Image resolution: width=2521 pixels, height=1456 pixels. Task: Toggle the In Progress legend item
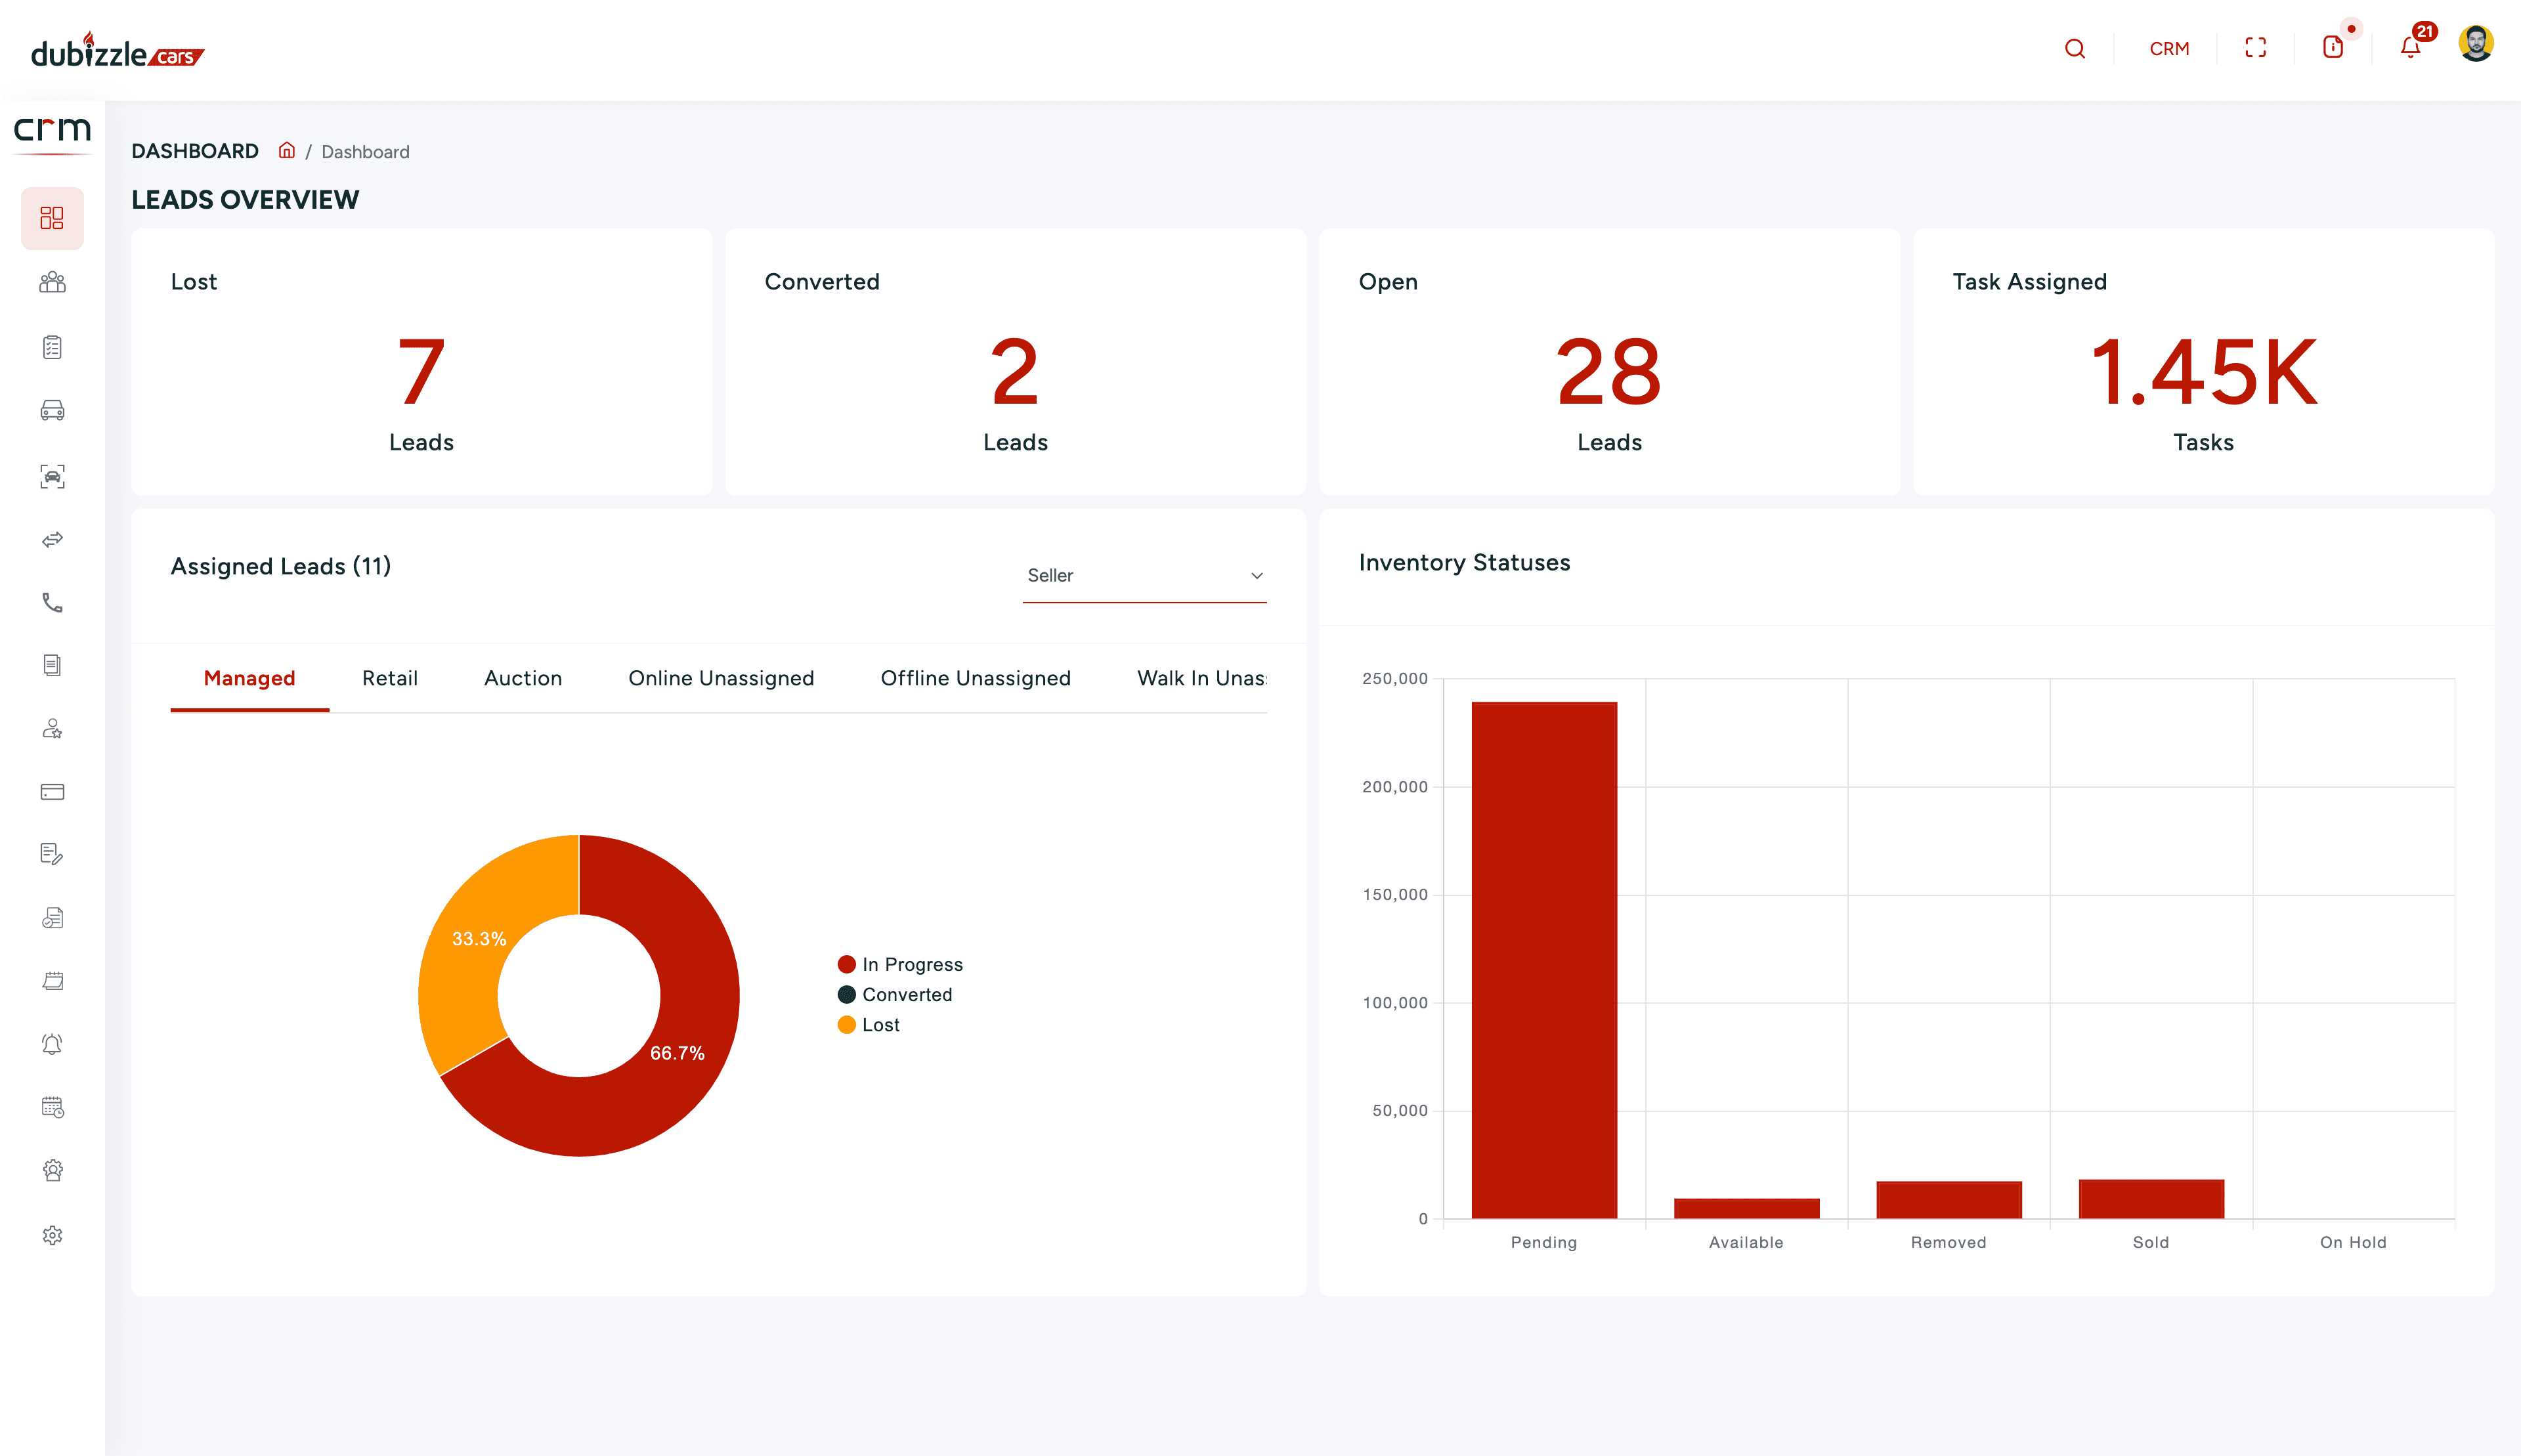coord(900,964)
